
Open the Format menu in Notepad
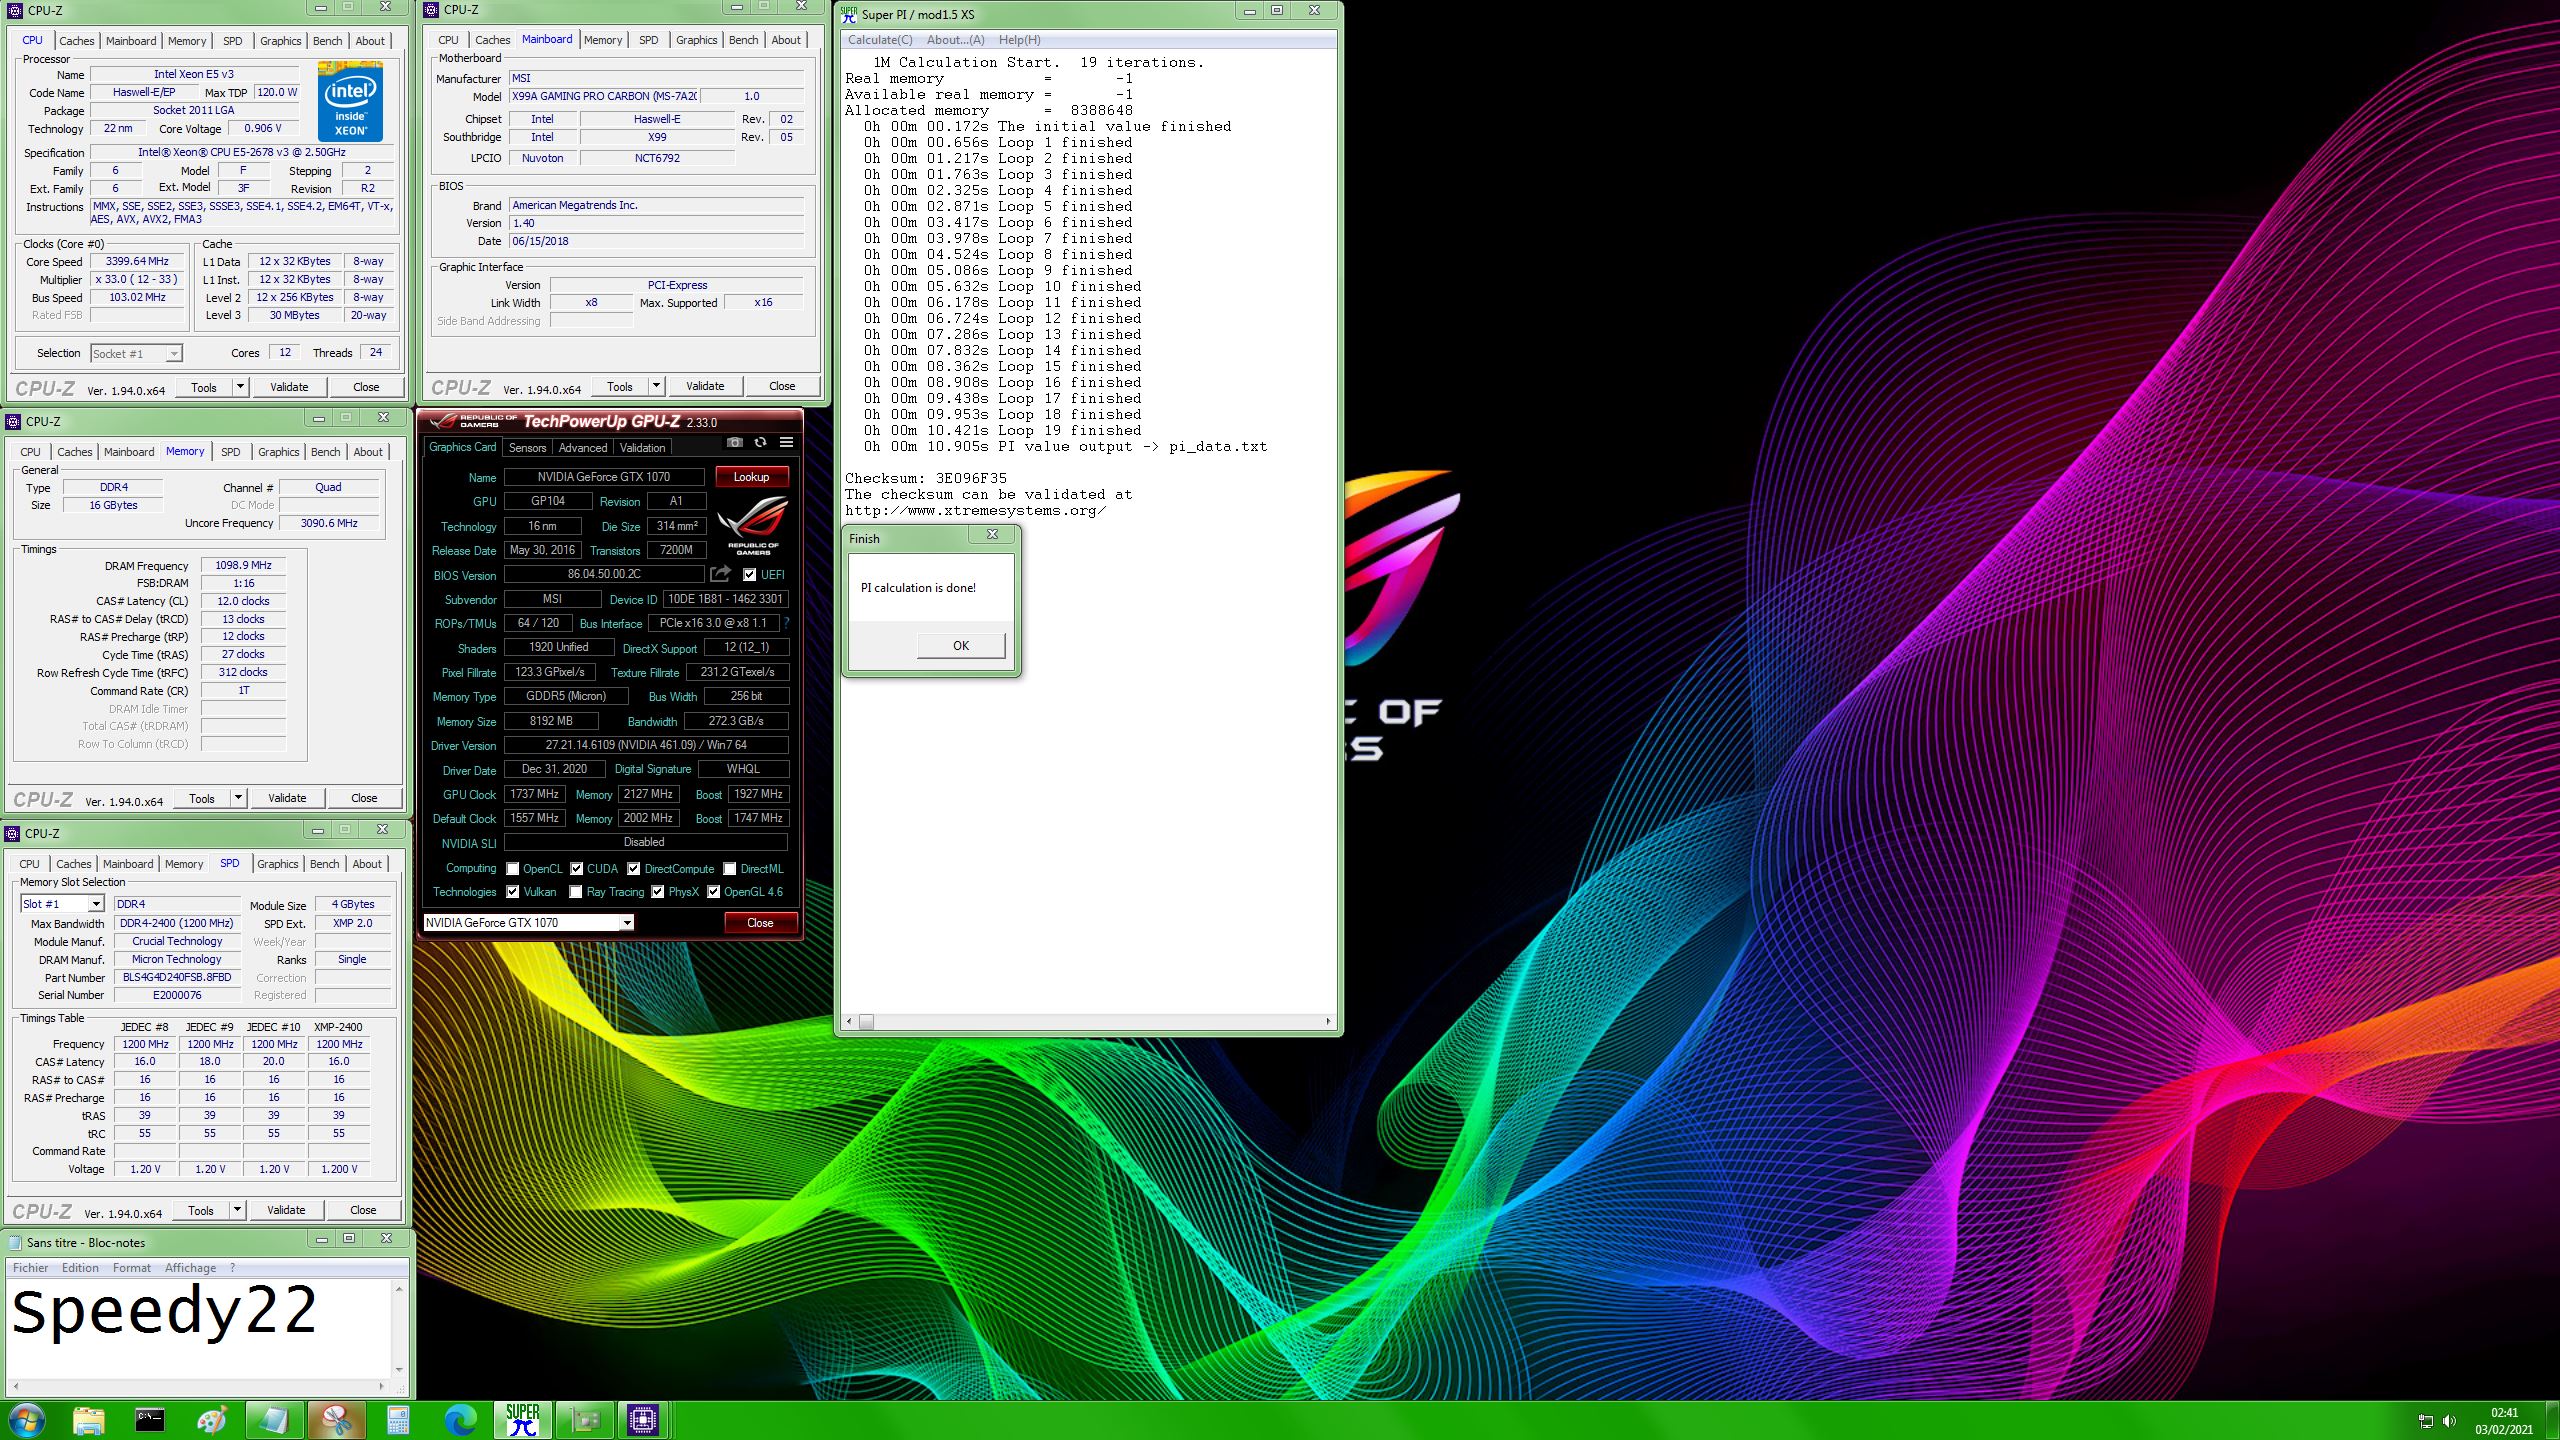point(132,1268)
